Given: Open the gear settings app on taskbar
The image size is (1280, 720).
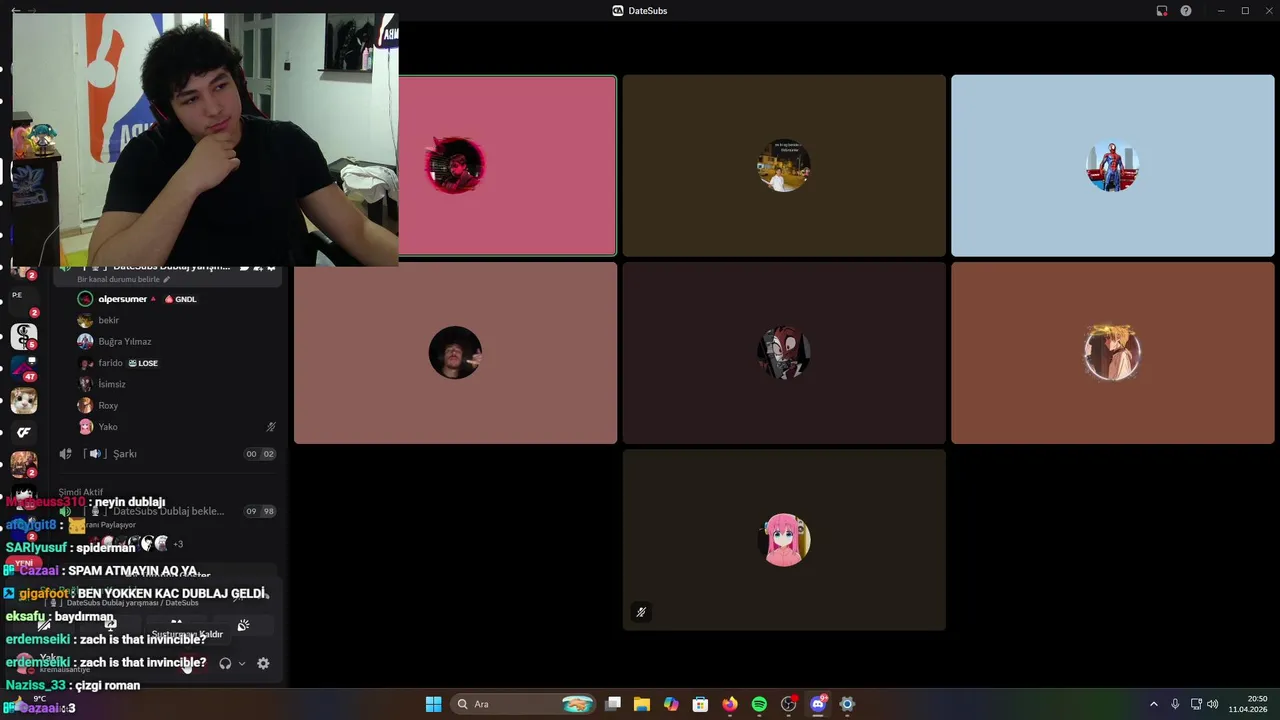Looking at the screenshot, I should [847, 704].
